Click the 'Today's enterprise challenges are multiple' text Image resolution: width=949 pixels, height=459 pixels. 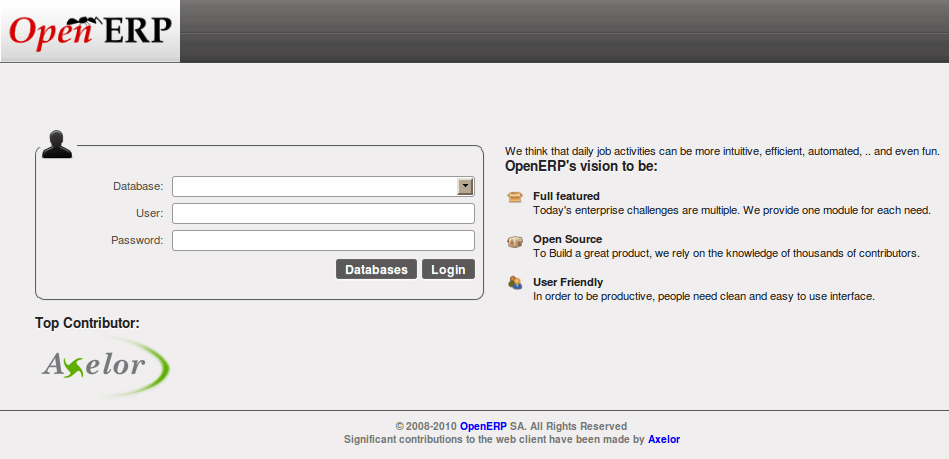tap(732, 211)
